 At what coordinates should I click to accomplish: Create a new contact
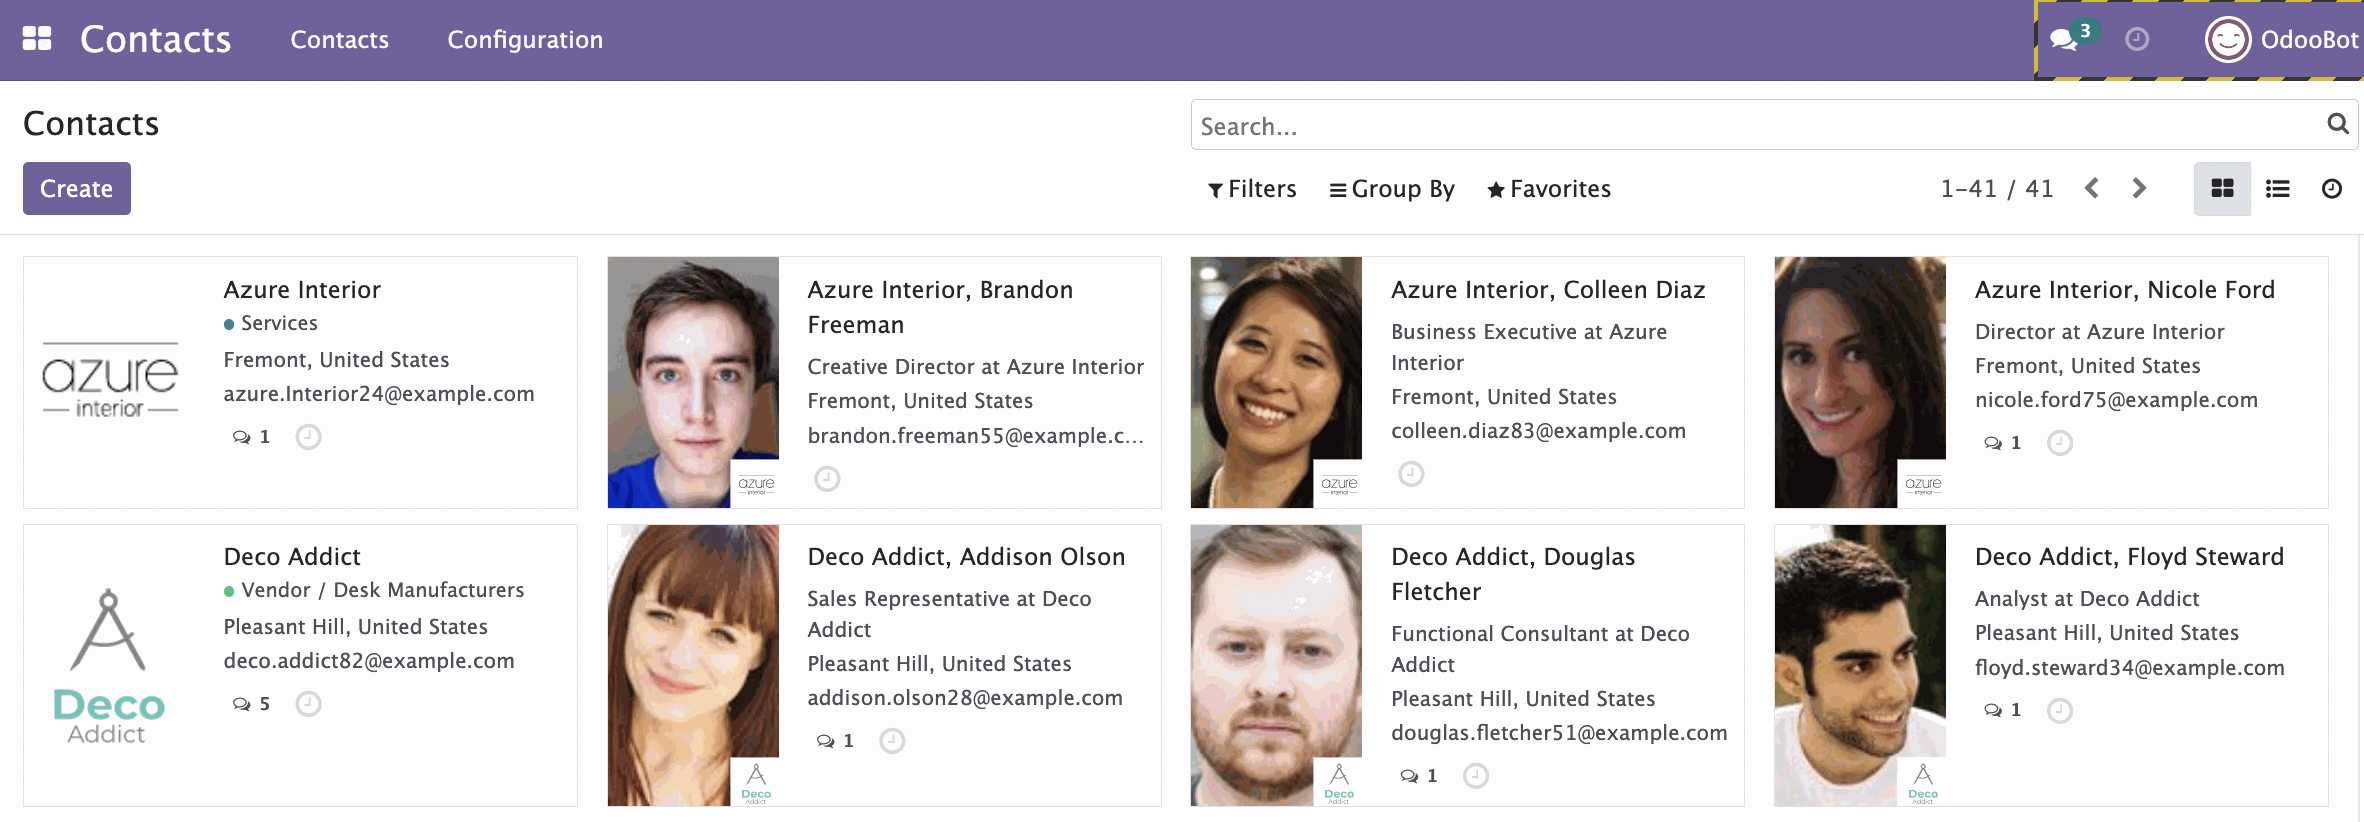click(x=77, y=188)
